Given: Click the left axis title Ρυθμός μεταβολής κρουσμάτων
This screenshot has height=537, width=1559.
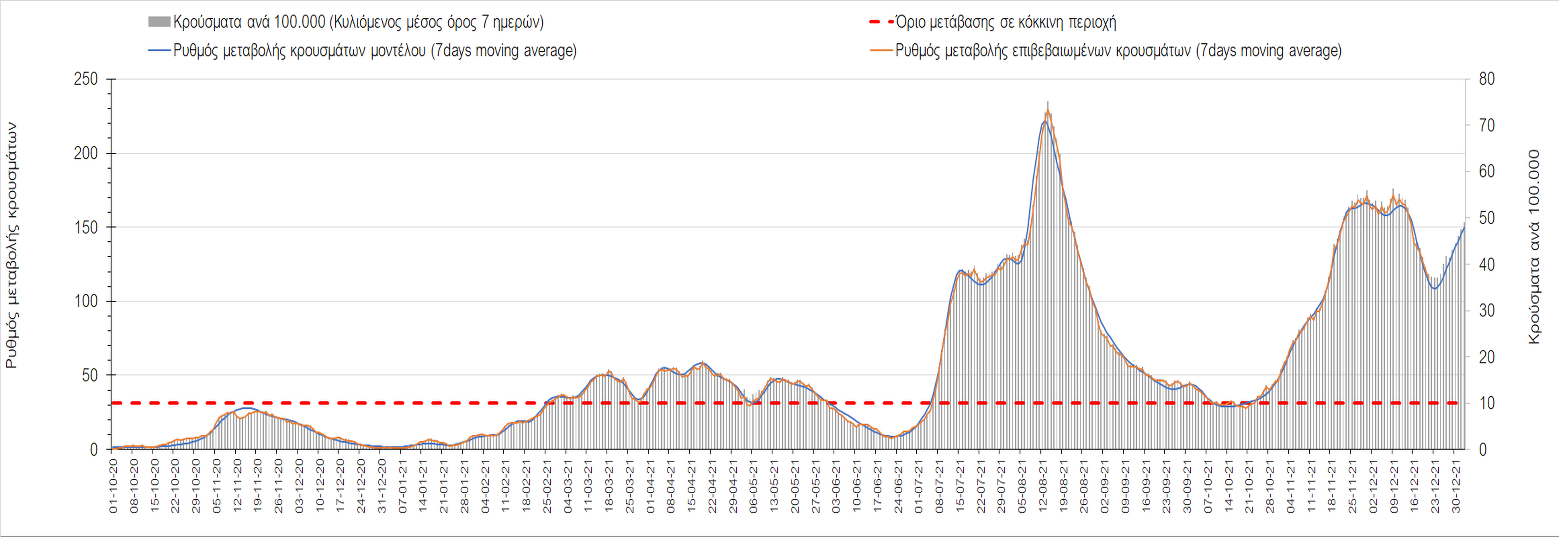Looking at the screenshot, I should click(x=13, y=245).
